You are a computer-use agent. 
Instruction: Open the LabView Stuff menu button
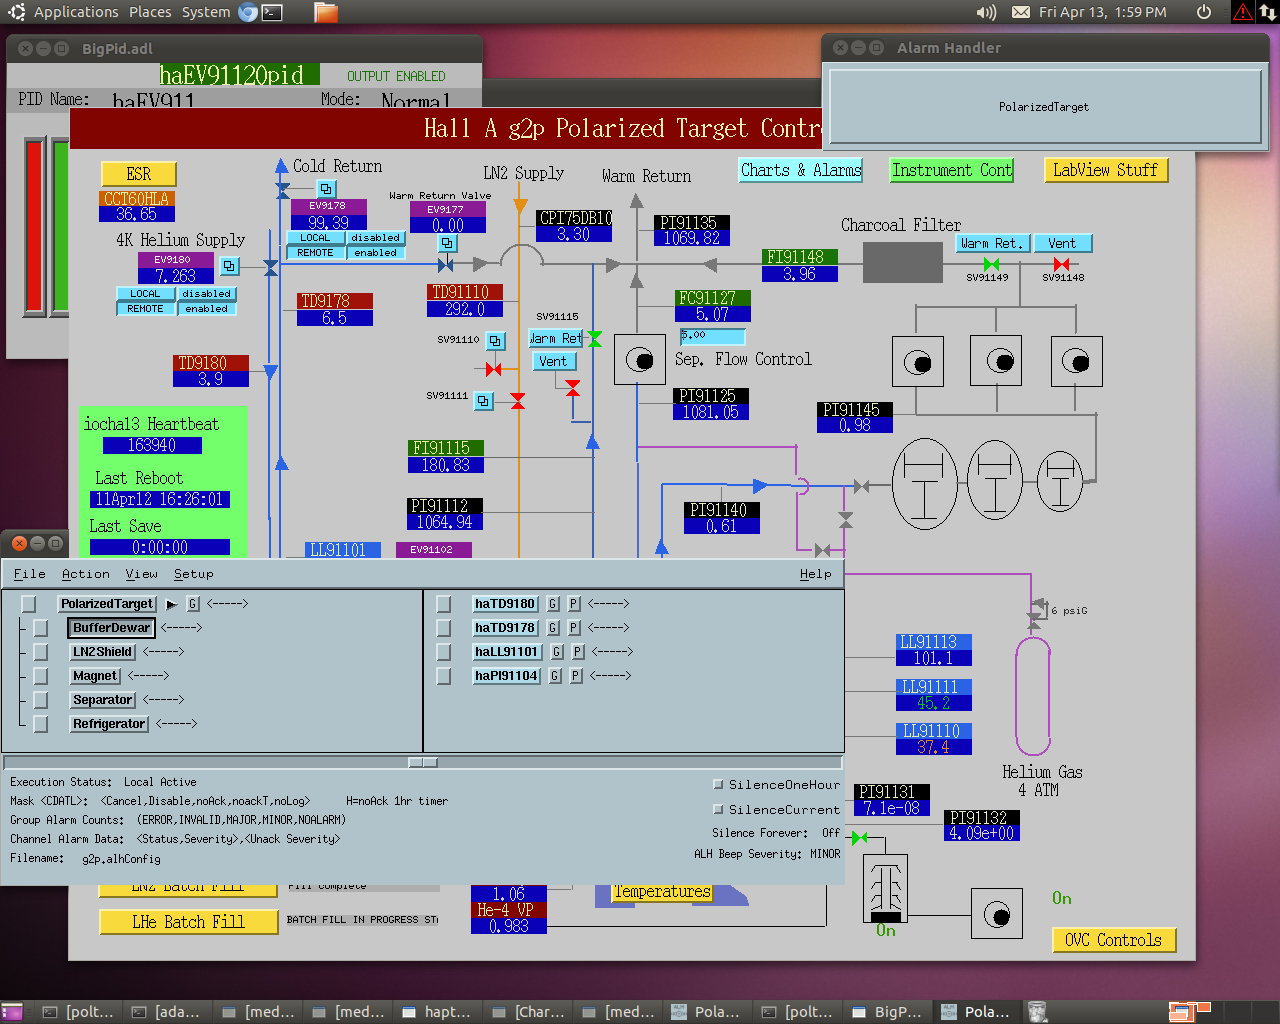click(1105, 170)
